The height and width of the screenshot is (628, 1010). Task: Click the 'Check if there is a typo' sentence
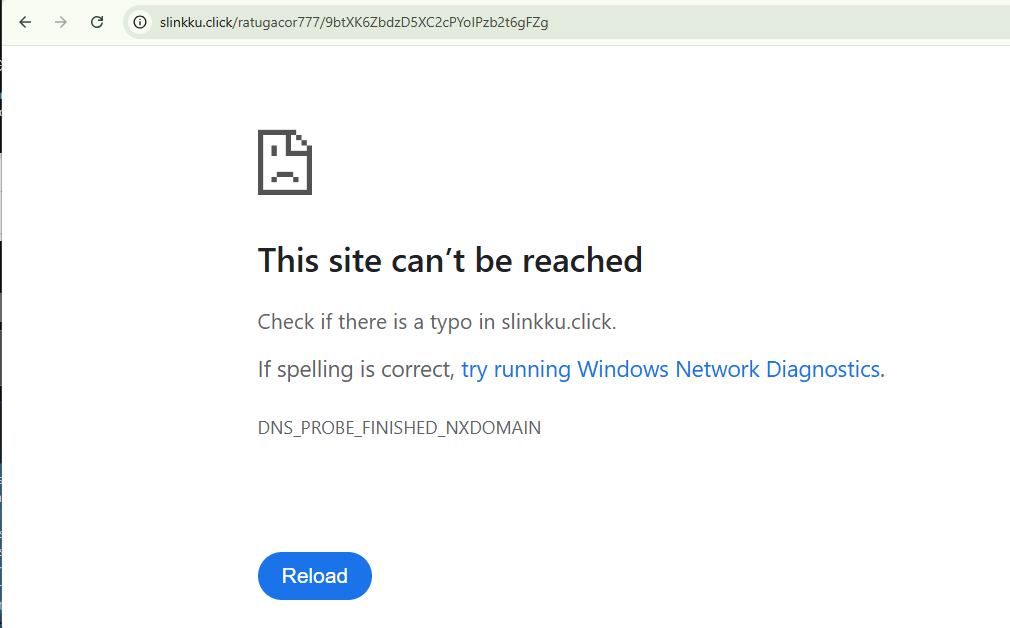pyautogui.click(x=437, y=322)
